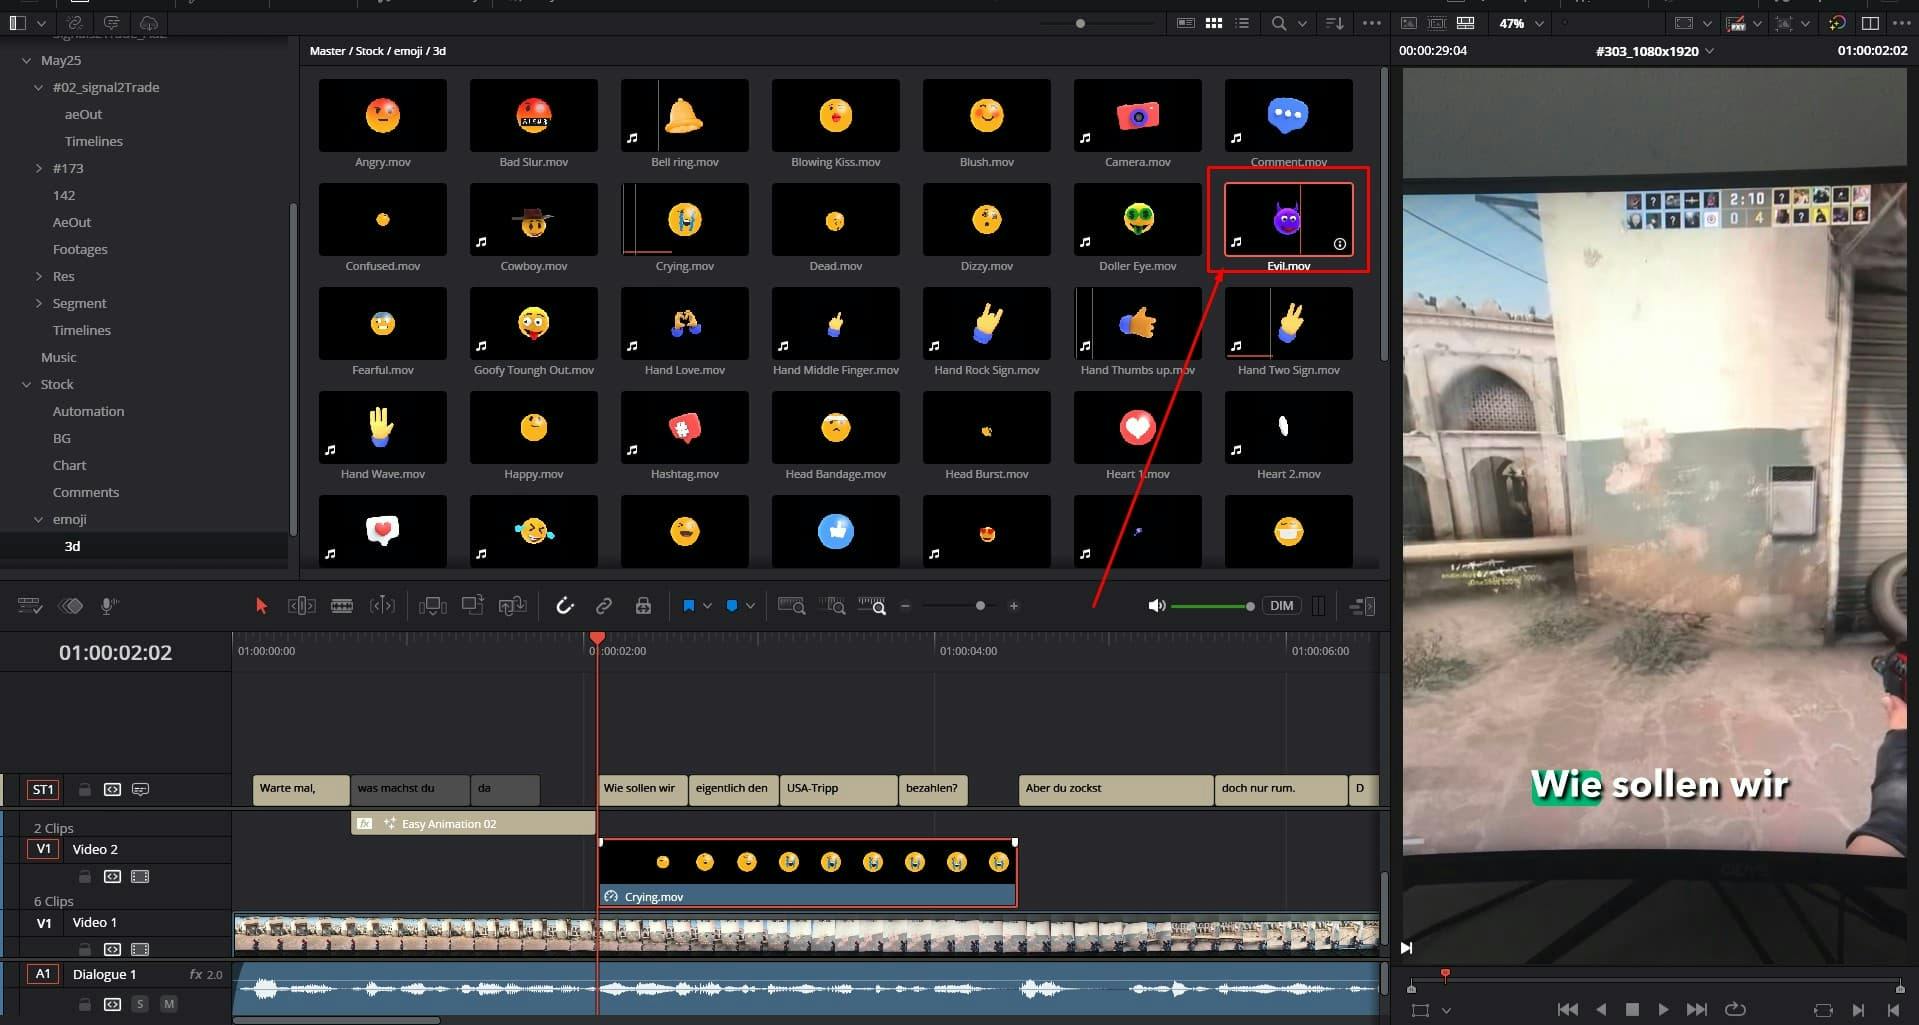The width and height of the screenshot is (1919, 1025).
Task: Select the arrow Selection mode tool
Action: coord(261,606)
